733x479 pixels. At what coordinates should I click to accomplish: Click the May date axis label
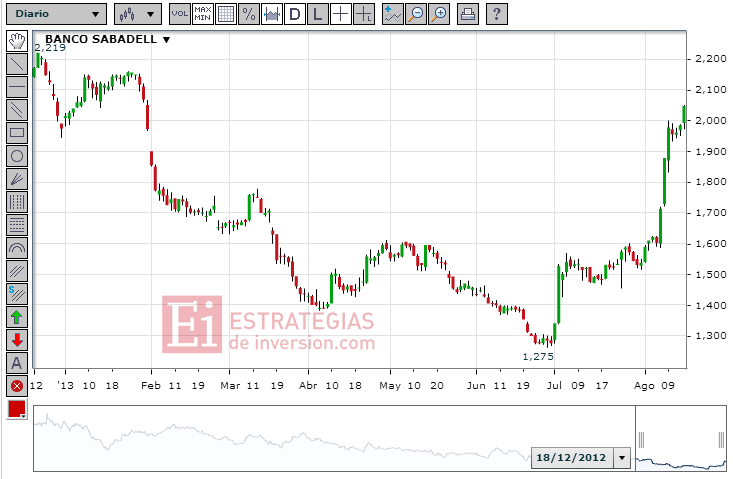tap(390, 386)
